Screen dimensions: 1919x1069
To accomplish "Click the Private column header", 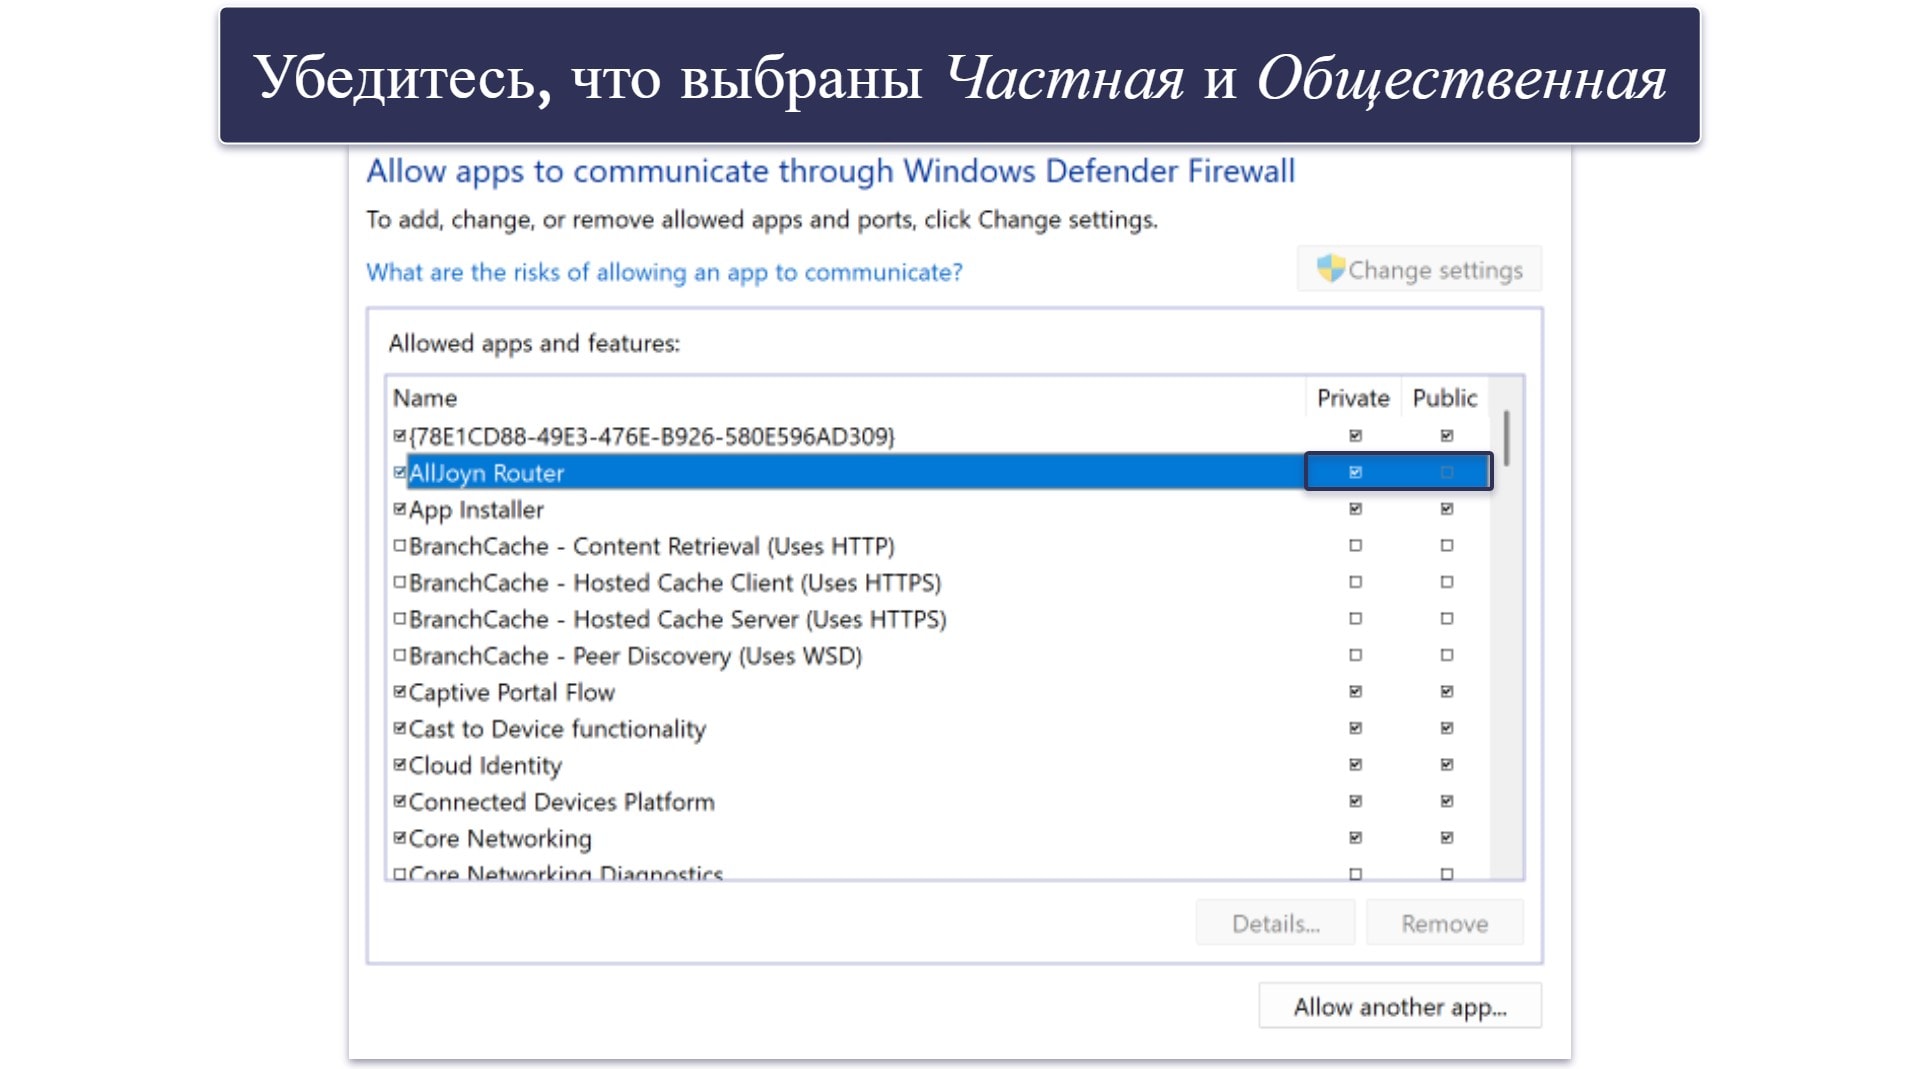I will (x=1353, y=398).
